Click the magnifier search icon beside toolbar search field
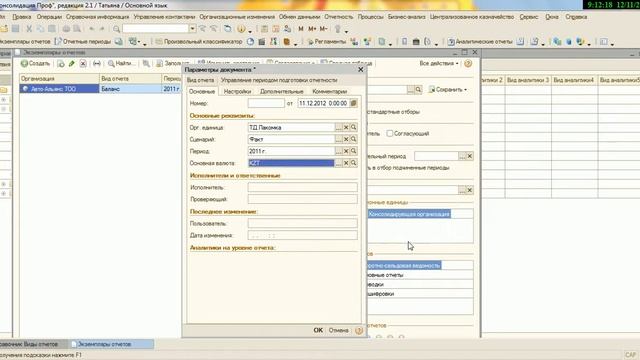640x360 pixels. click(116, 29)
